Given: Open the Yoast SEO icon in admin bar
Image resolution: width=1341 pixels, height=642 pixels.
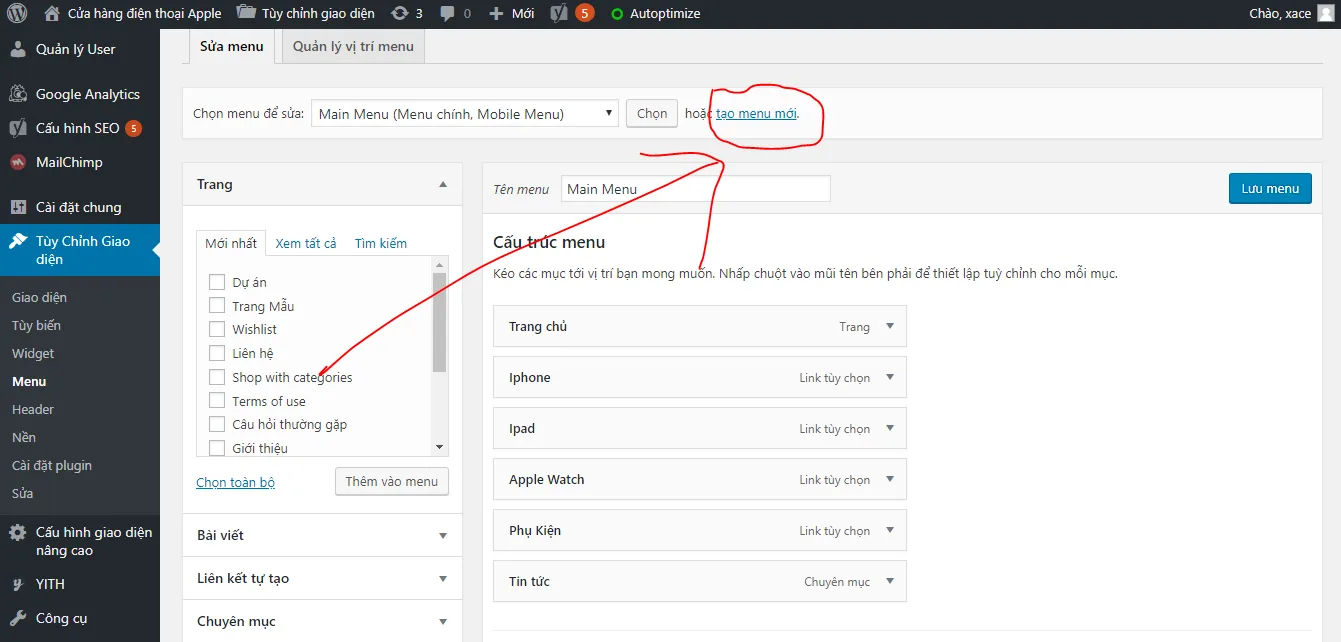Looking at the screenshot, I should (x=560, y=14).
